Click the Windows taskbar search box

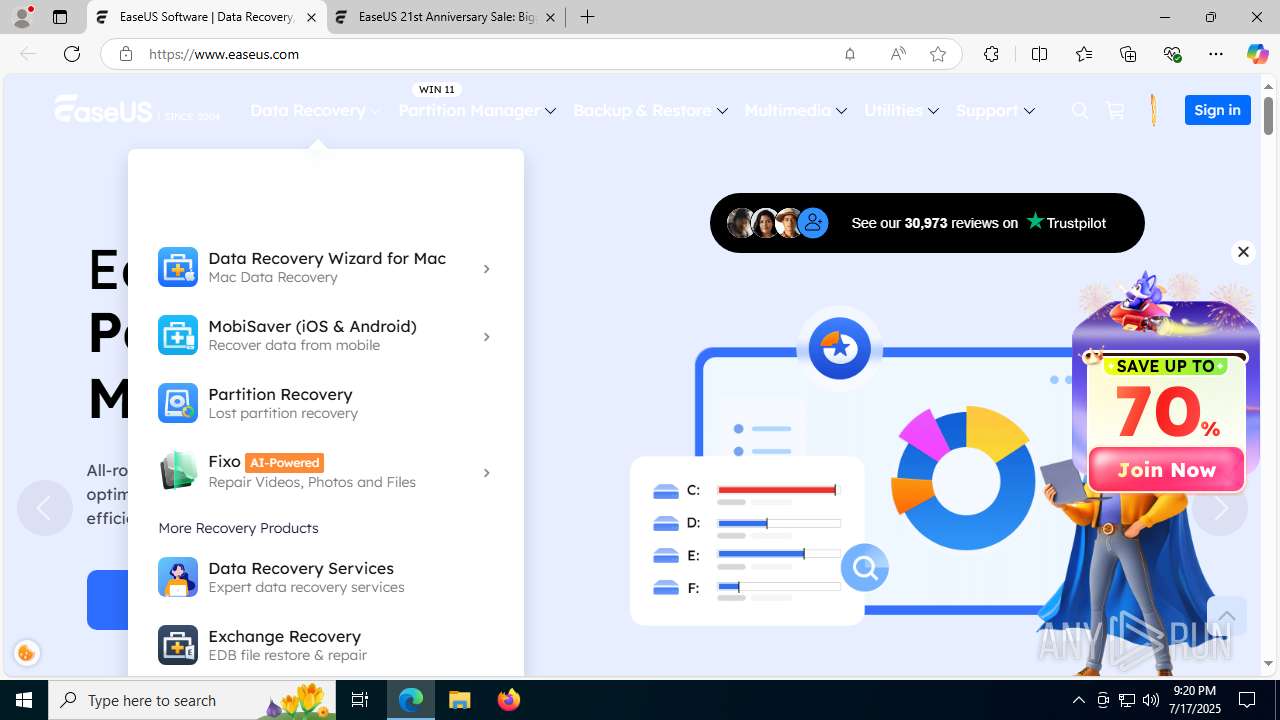point(194,700)
